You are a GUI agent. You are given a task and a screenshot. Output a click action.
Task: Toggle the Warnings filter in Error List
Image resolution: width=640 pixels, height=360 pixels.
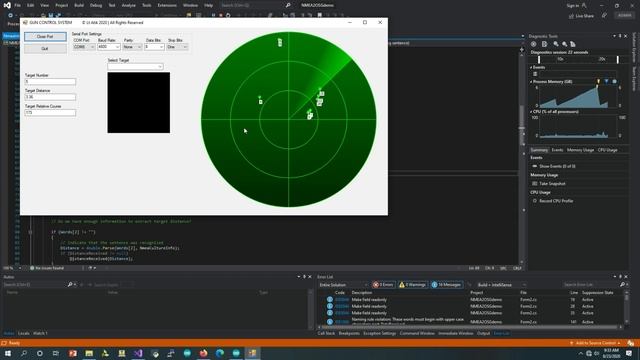(412, 285)
